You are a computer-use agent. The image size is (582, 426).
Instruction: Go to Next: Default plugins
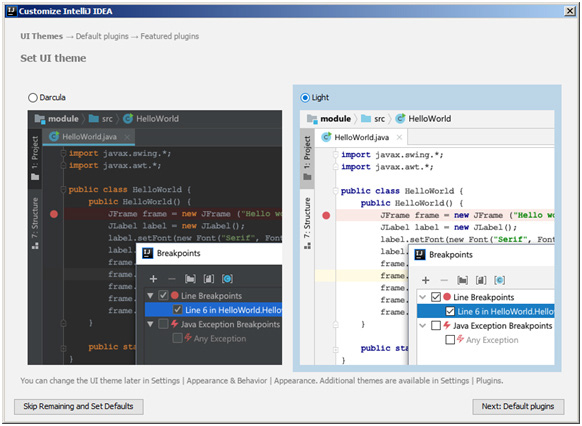(x=518, y=406)
